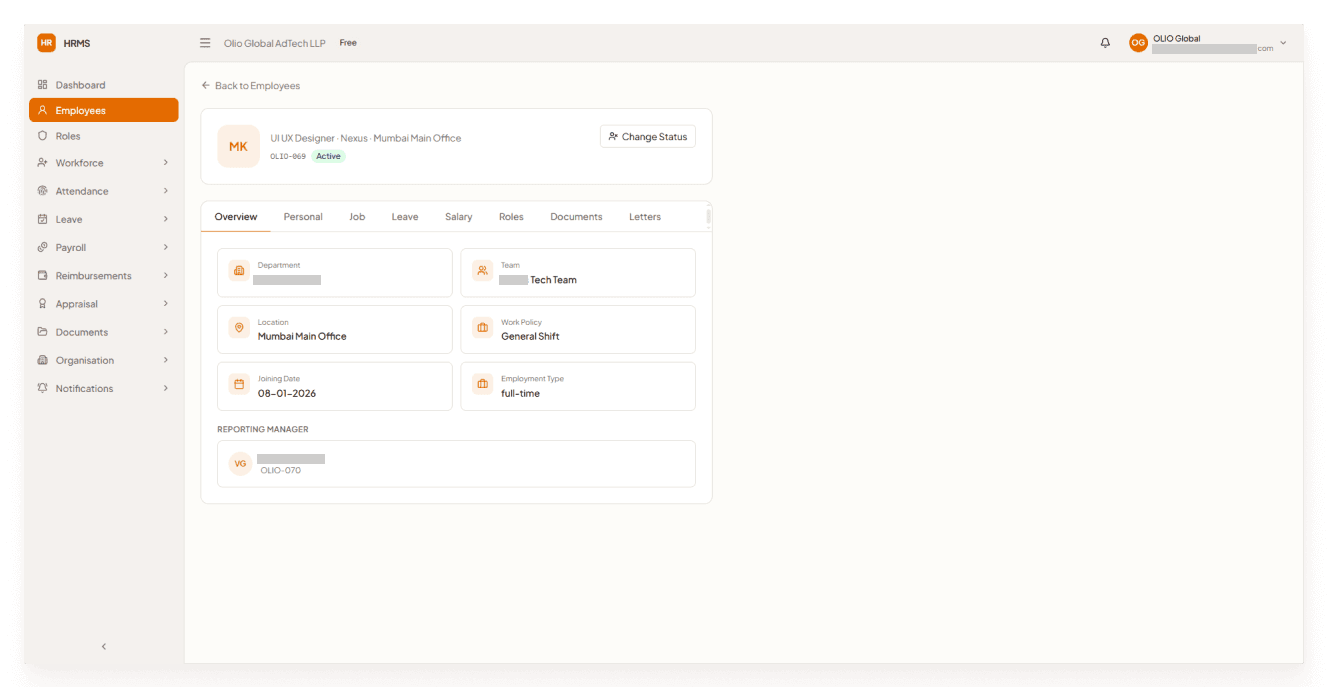The height and width of the screenshot is (687, 1328).
Task: Click the Dashboard grid icon
Action: 42,85
